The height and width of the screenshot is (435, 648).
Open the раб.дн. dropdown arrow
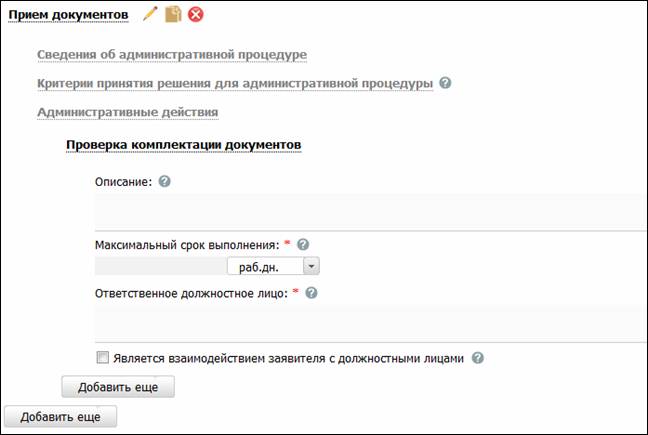(311, 266)
